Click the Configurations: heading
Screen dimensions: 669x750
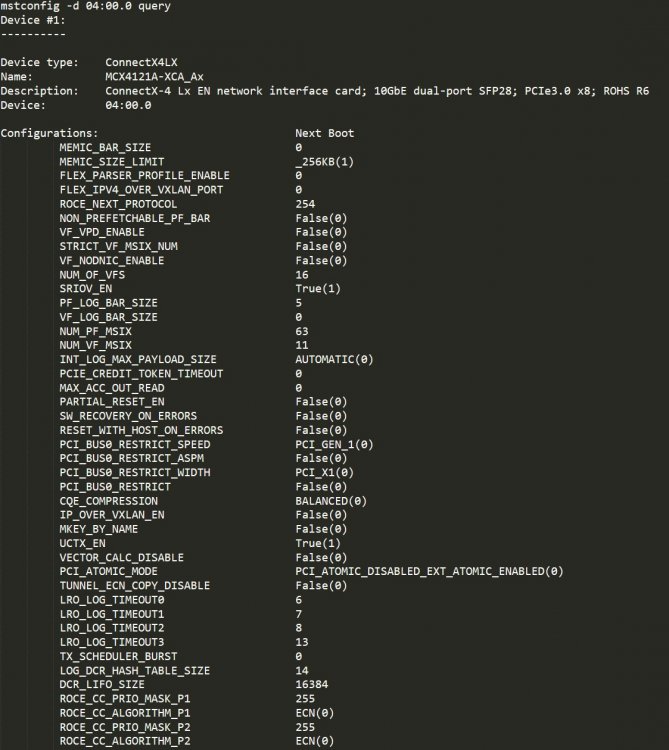[x=49, y=133]
